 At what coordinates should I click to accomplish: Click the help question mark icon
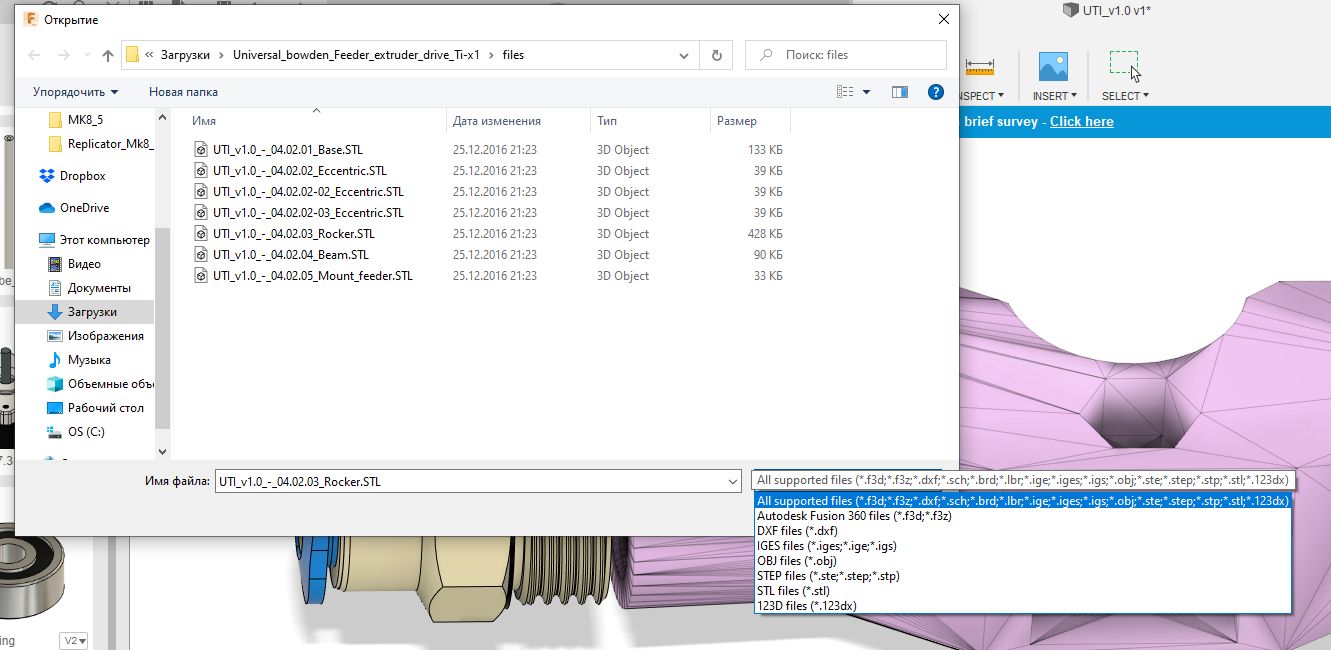click(936, 92)
